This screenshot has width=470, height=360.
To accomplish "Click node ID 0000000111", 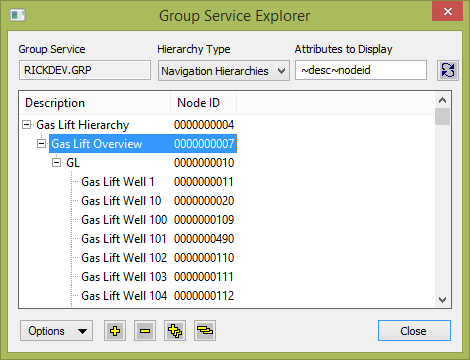I will point(204,277).
